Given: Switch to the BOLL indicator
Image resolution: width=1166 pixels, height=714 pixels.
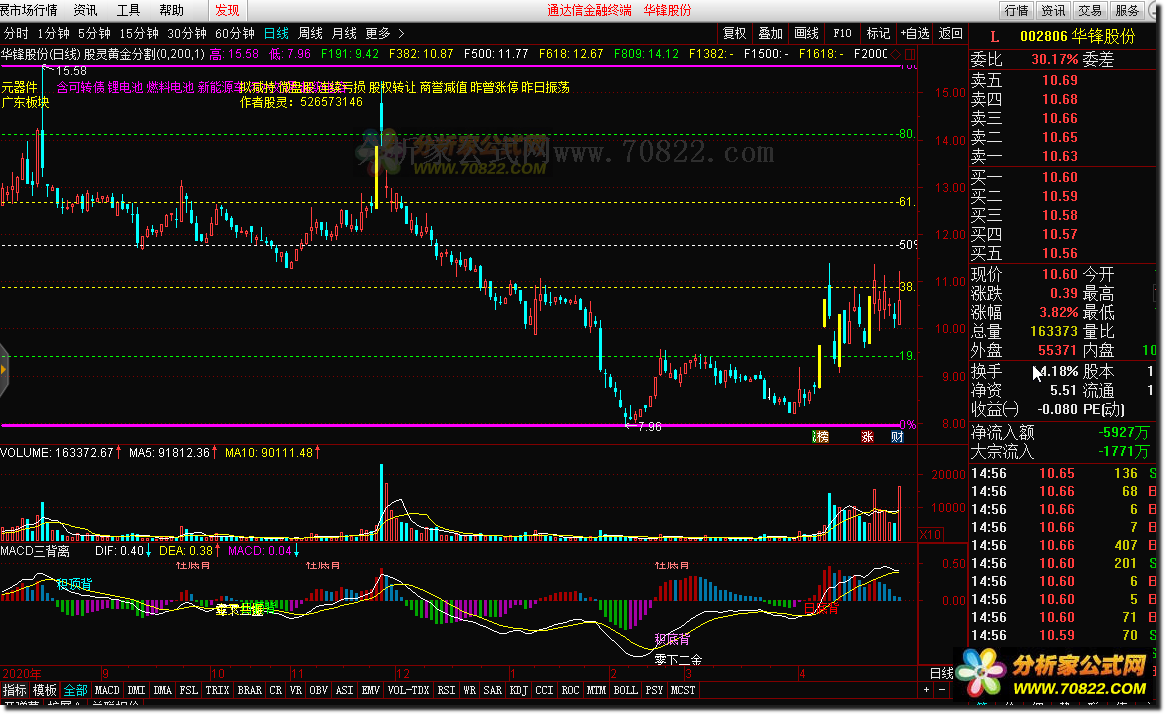Looking at the screenshot, I should click(625, 690).
